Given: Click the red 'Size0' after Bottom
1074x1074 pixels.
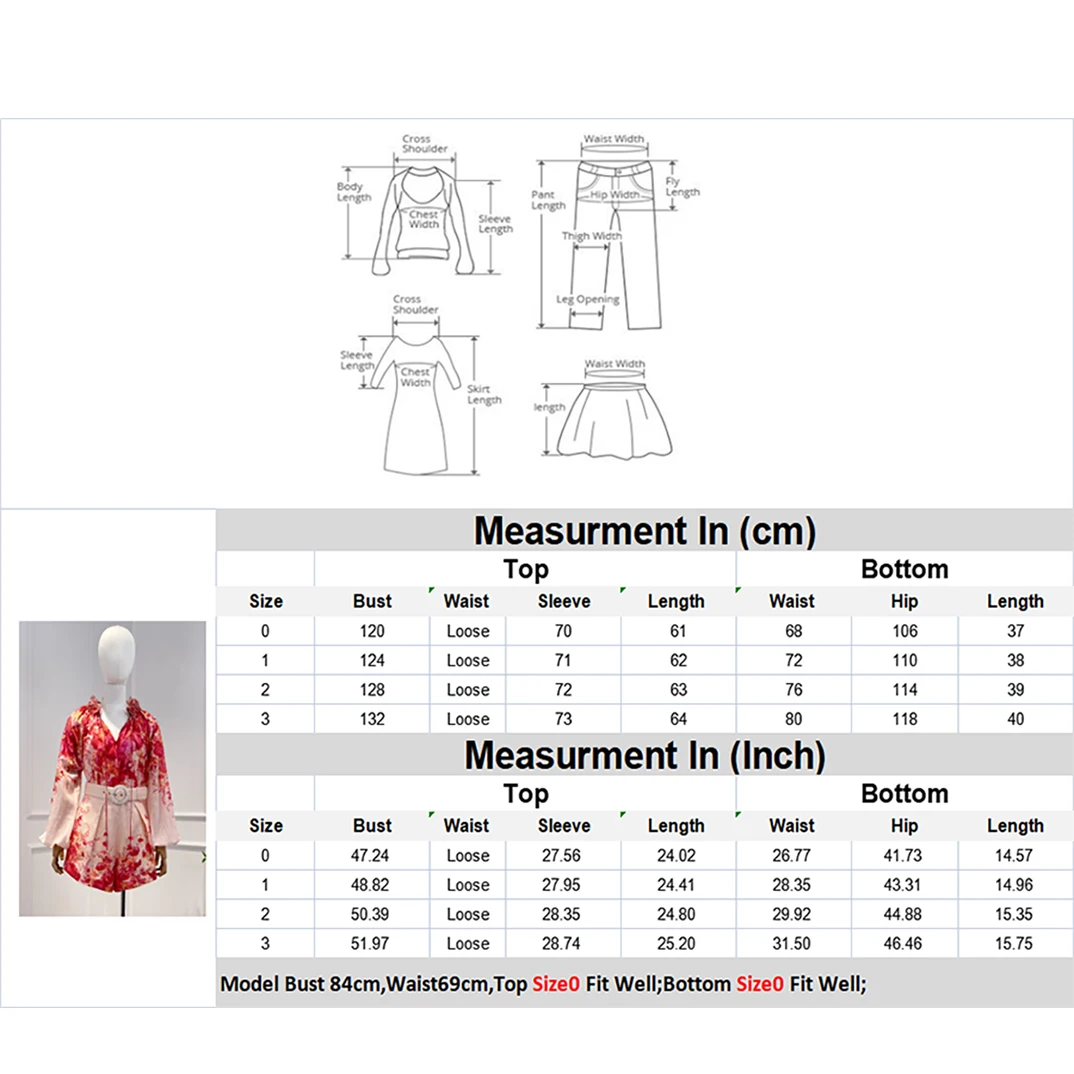Looking at the screenshot, I should point(760,985).
